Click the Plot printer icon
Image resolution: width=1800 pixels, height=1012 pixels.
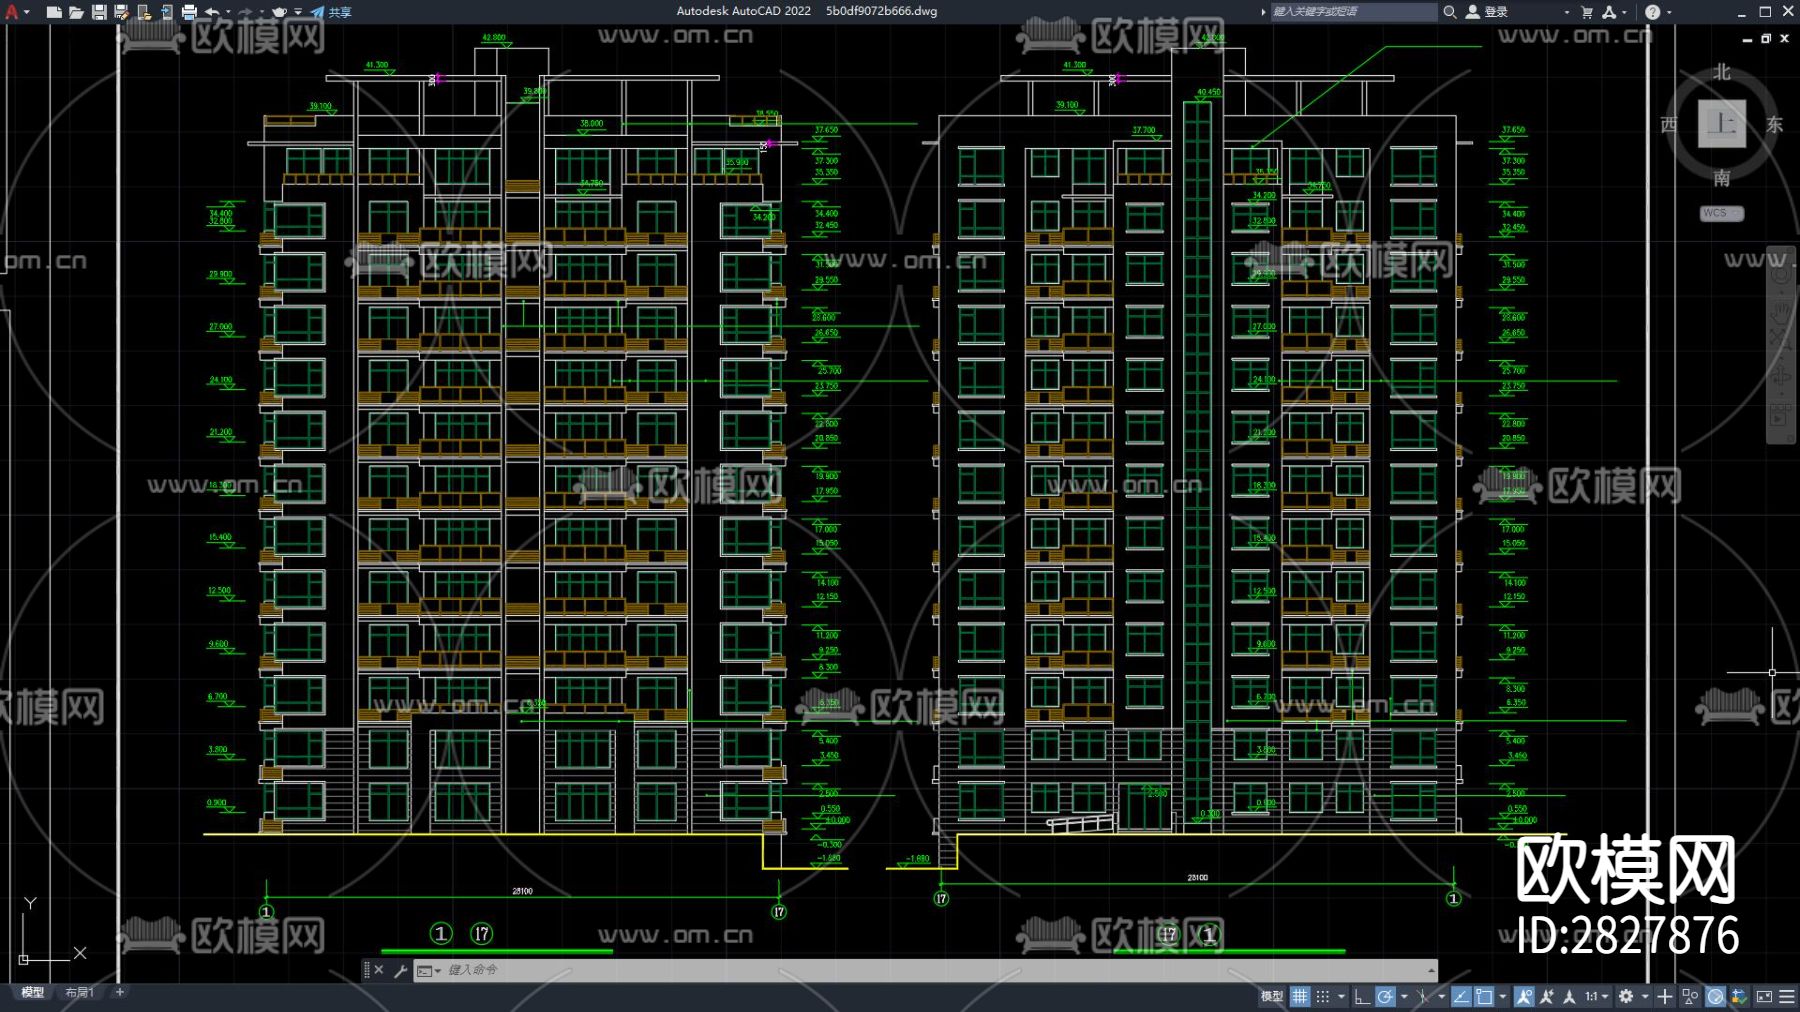[x=189, y=12]
